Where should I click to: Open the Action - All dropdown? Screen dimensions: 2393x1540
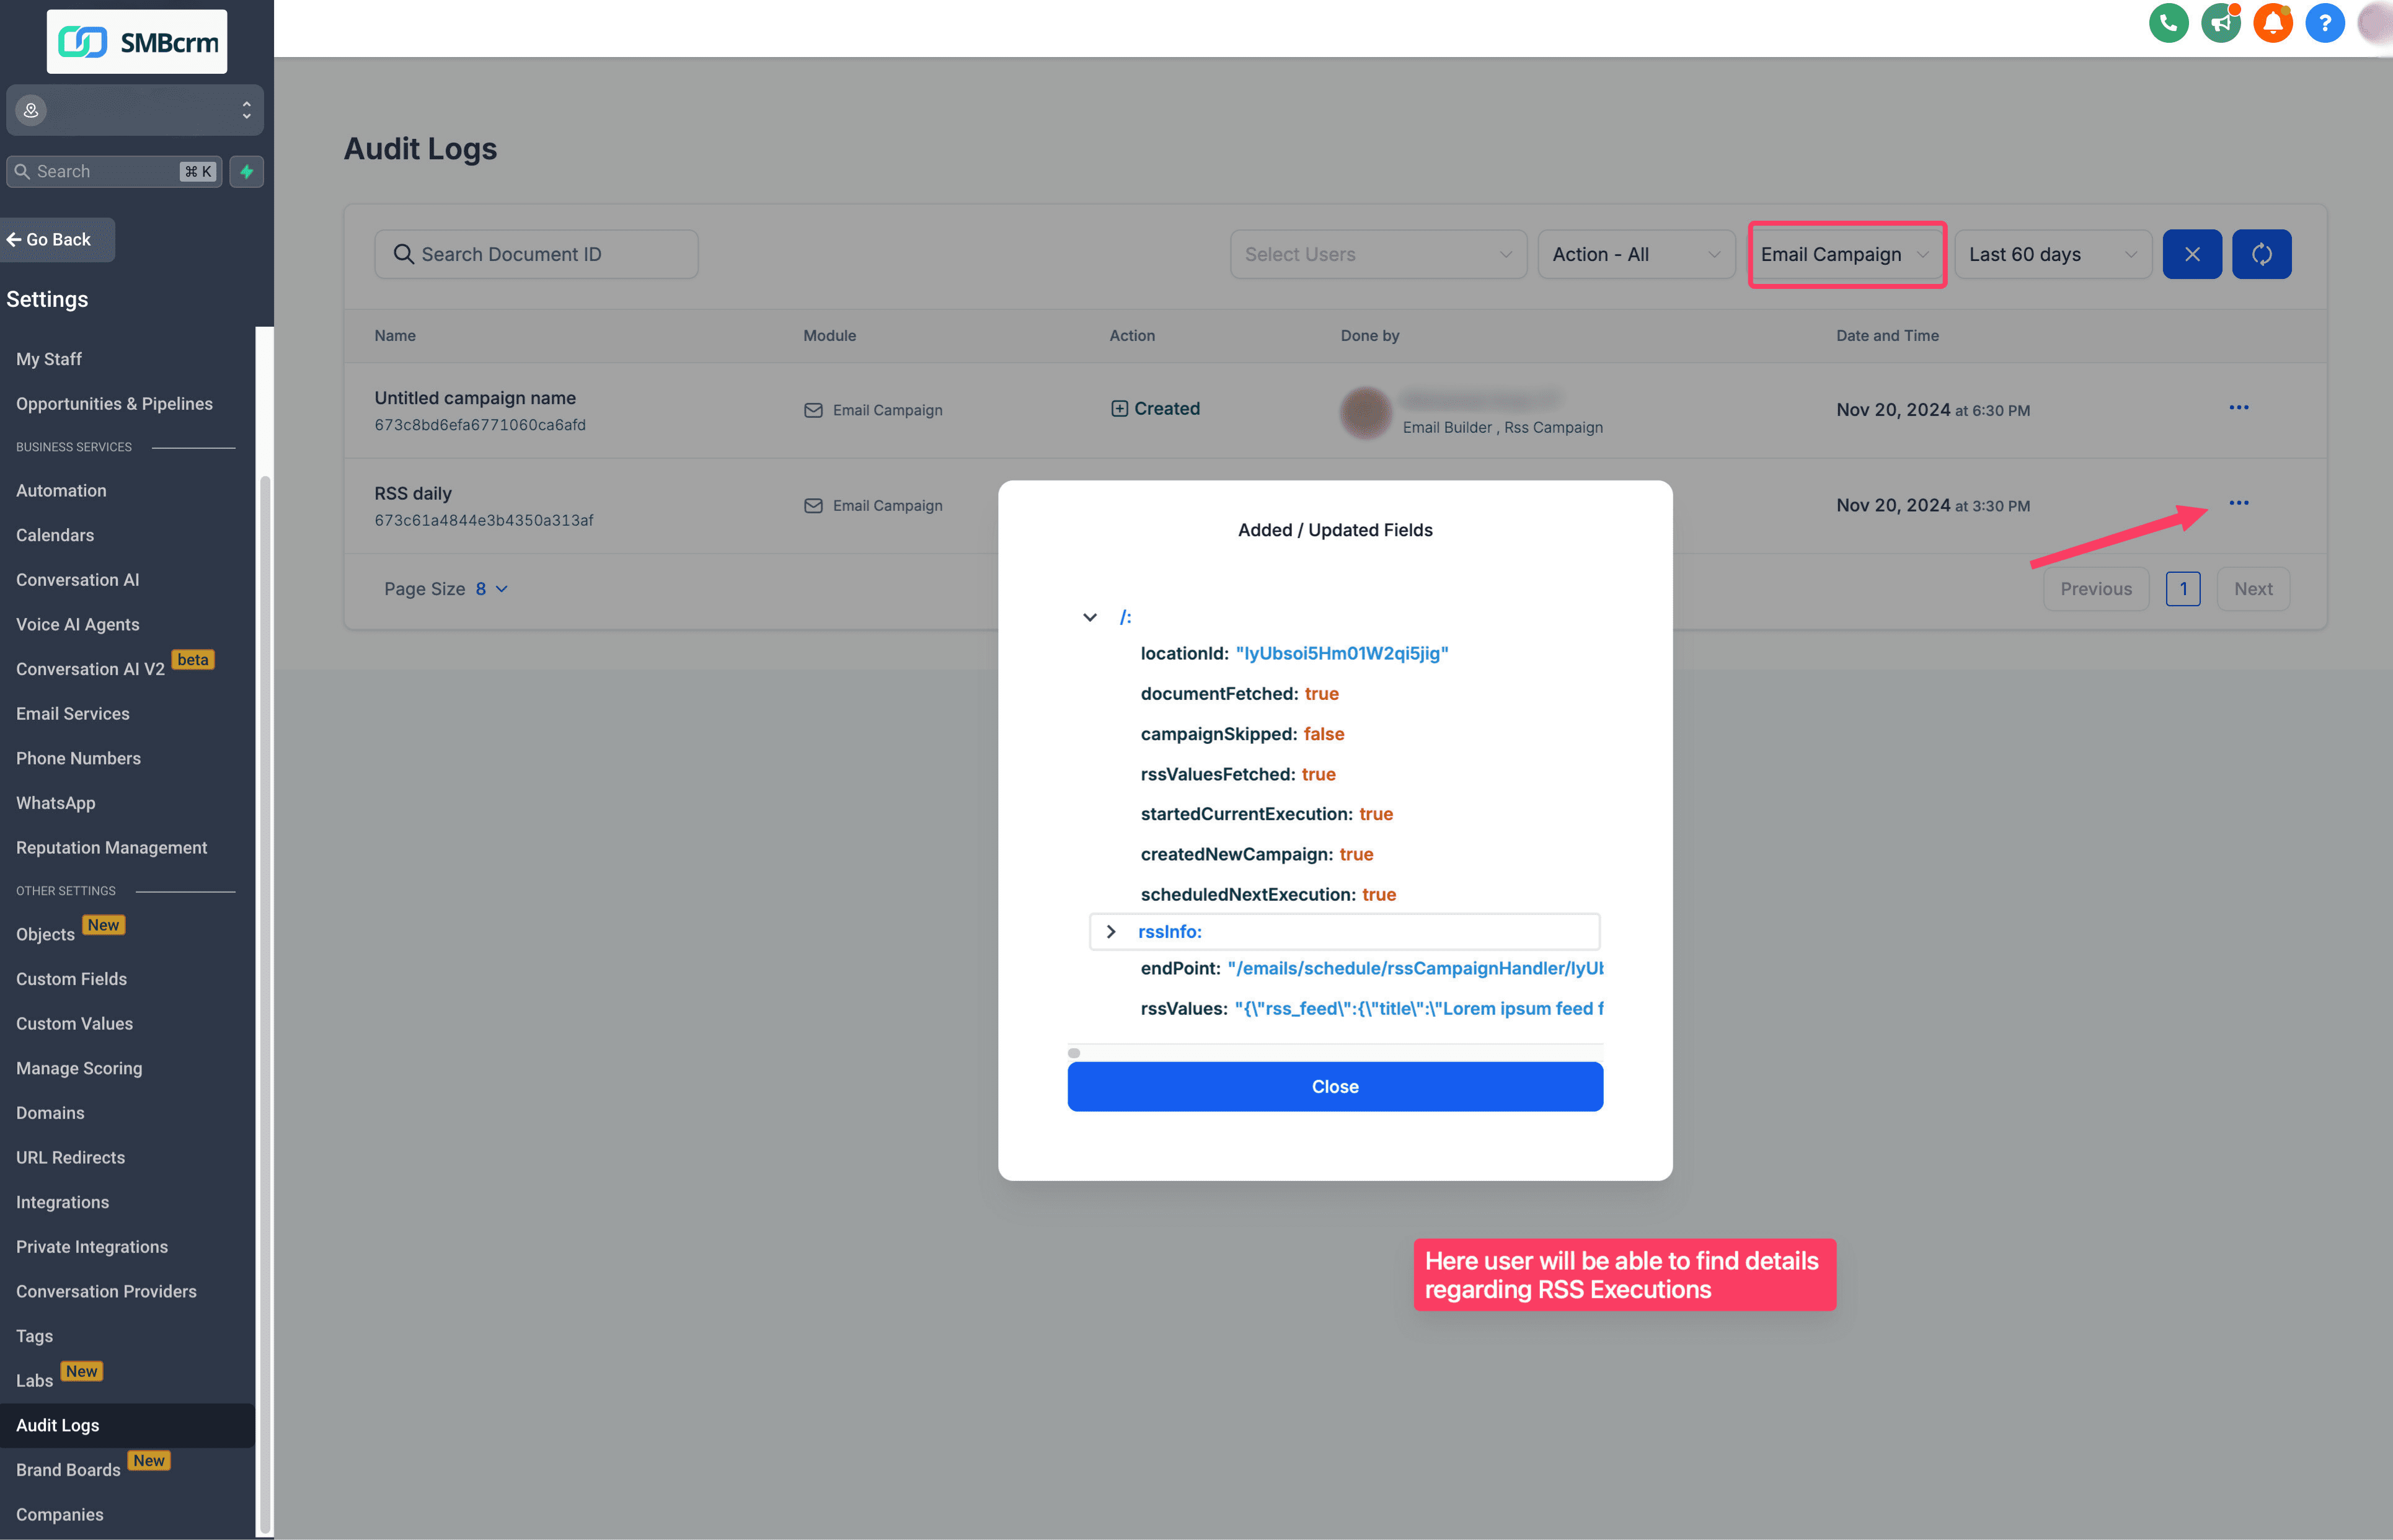click(1636, 254)
